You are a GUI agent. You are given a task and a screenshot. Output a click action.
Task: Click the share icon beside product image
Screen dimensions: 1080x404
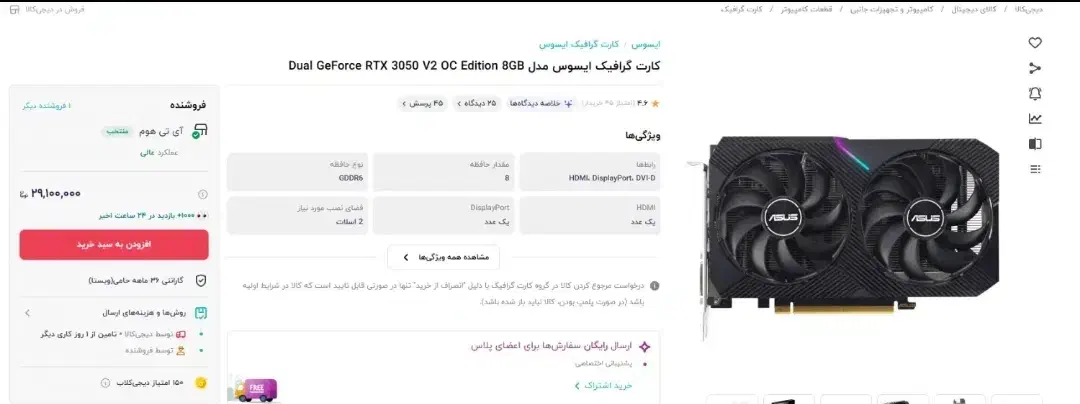(x=1035, y=68)
